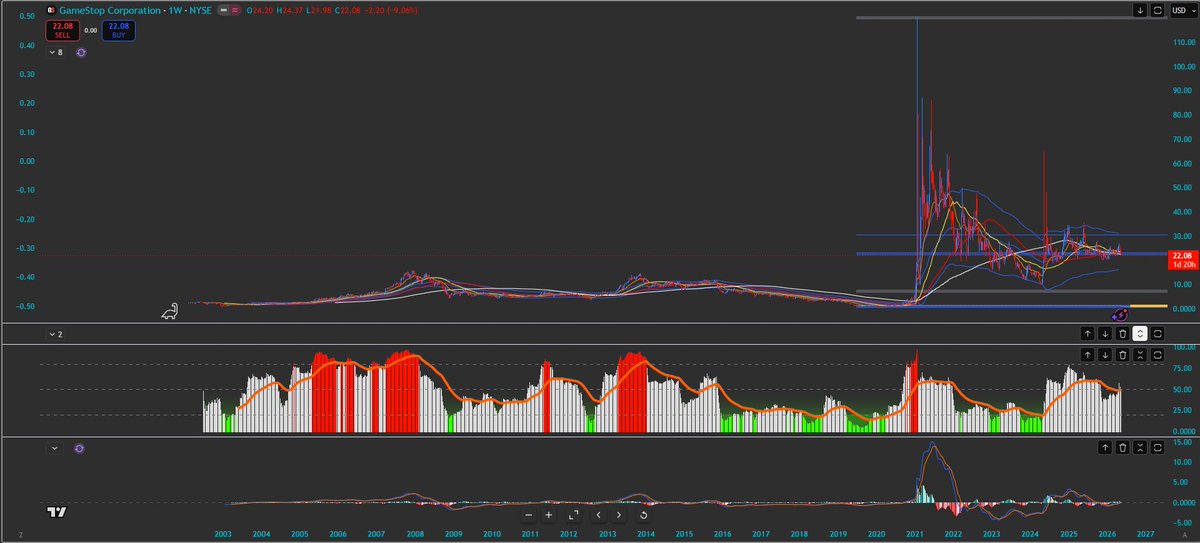The image size is (1200, 543).
Task: Reset the chart view button
Action: [x=643, y=515]
